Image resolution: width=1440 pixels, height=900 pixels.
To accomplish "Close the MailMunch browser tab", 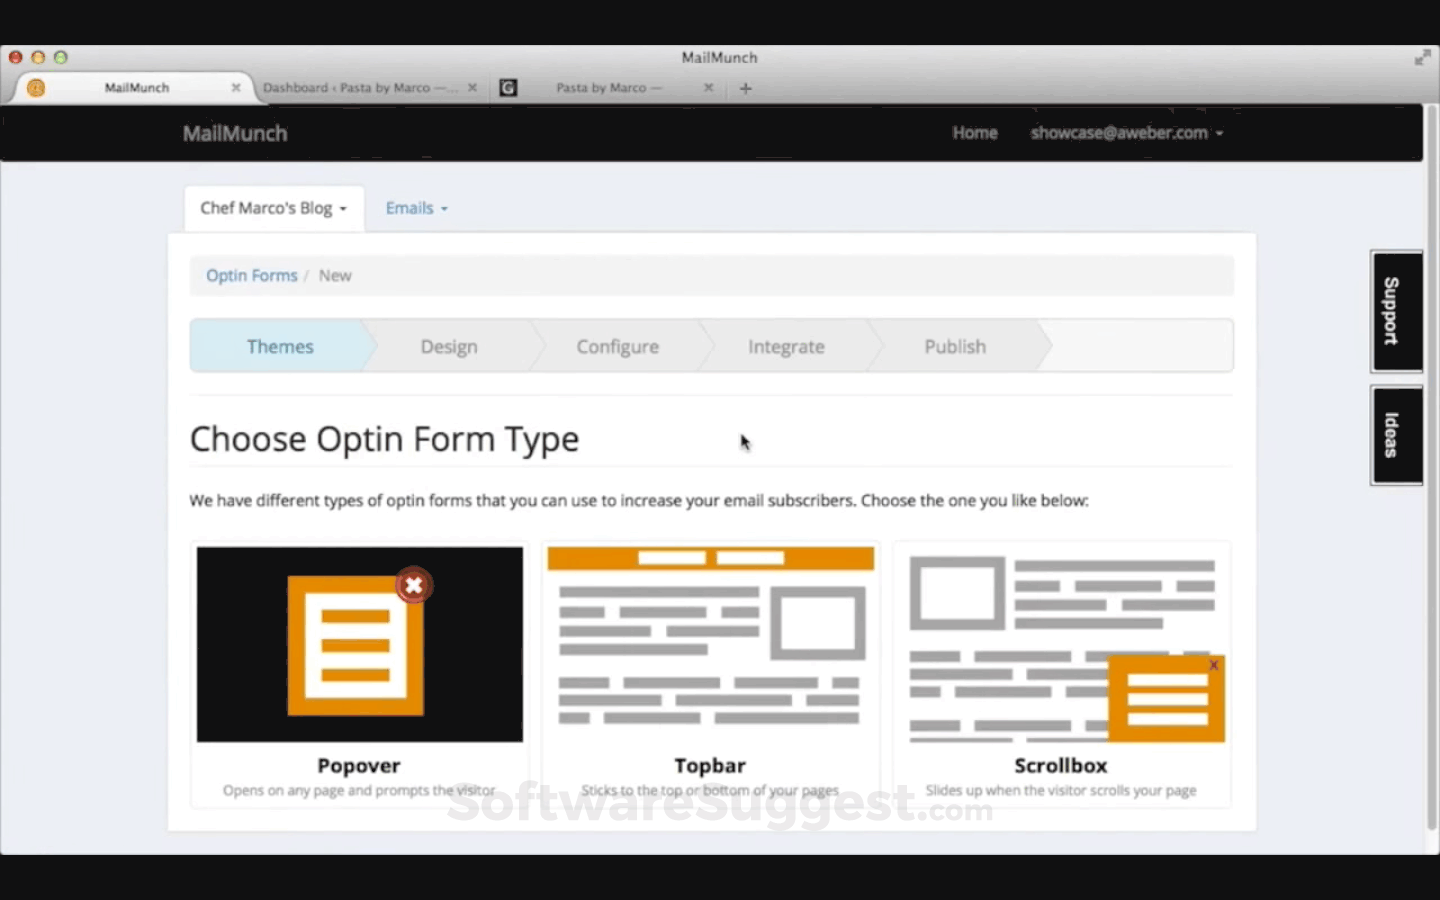I will (x=236, y=88).
